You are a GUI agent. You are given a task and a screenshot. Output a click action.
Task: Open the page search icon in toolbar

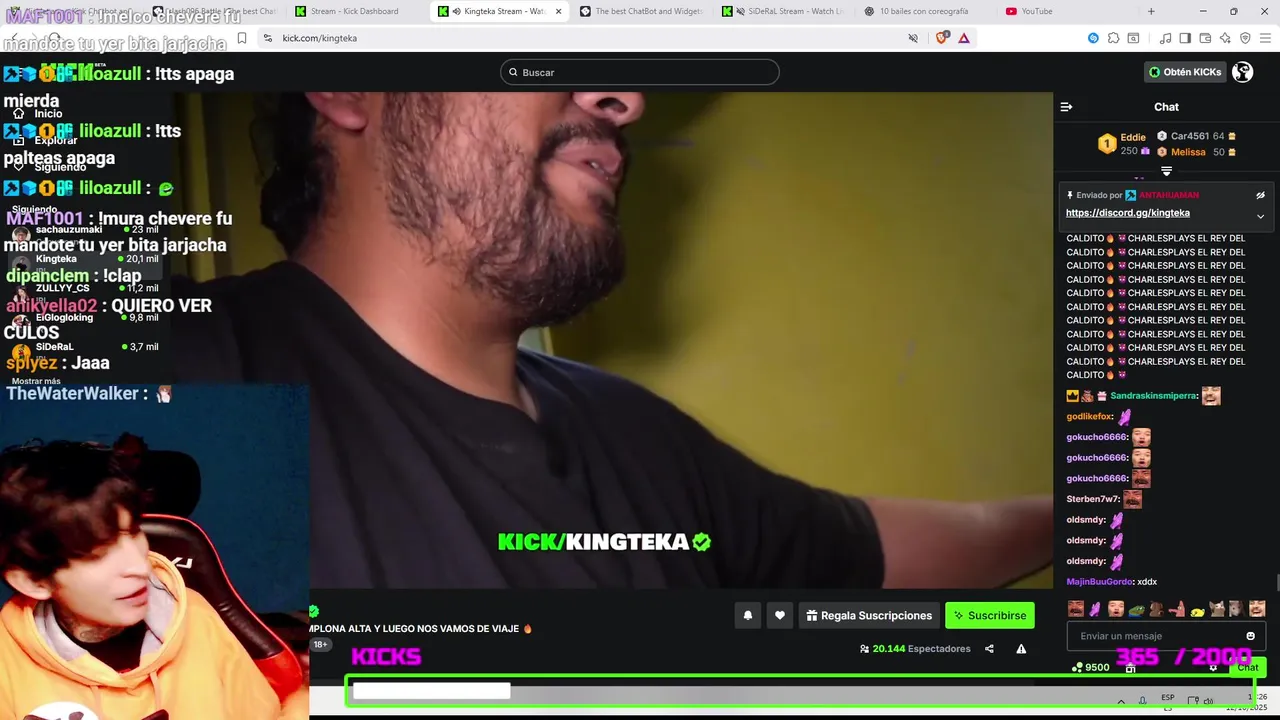1133,38
